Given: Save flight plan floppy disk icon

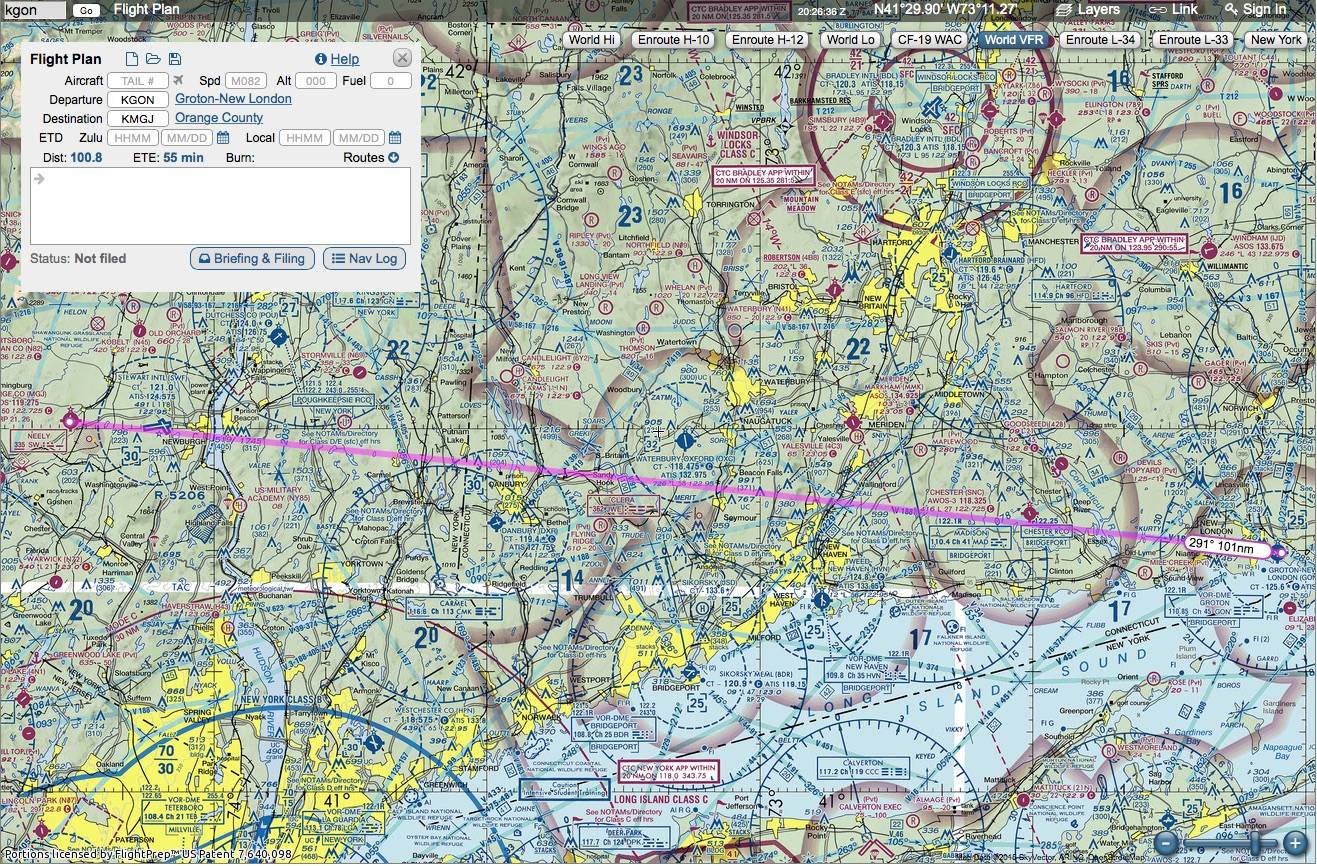Looking at the screenshot, I should (175, 60).
